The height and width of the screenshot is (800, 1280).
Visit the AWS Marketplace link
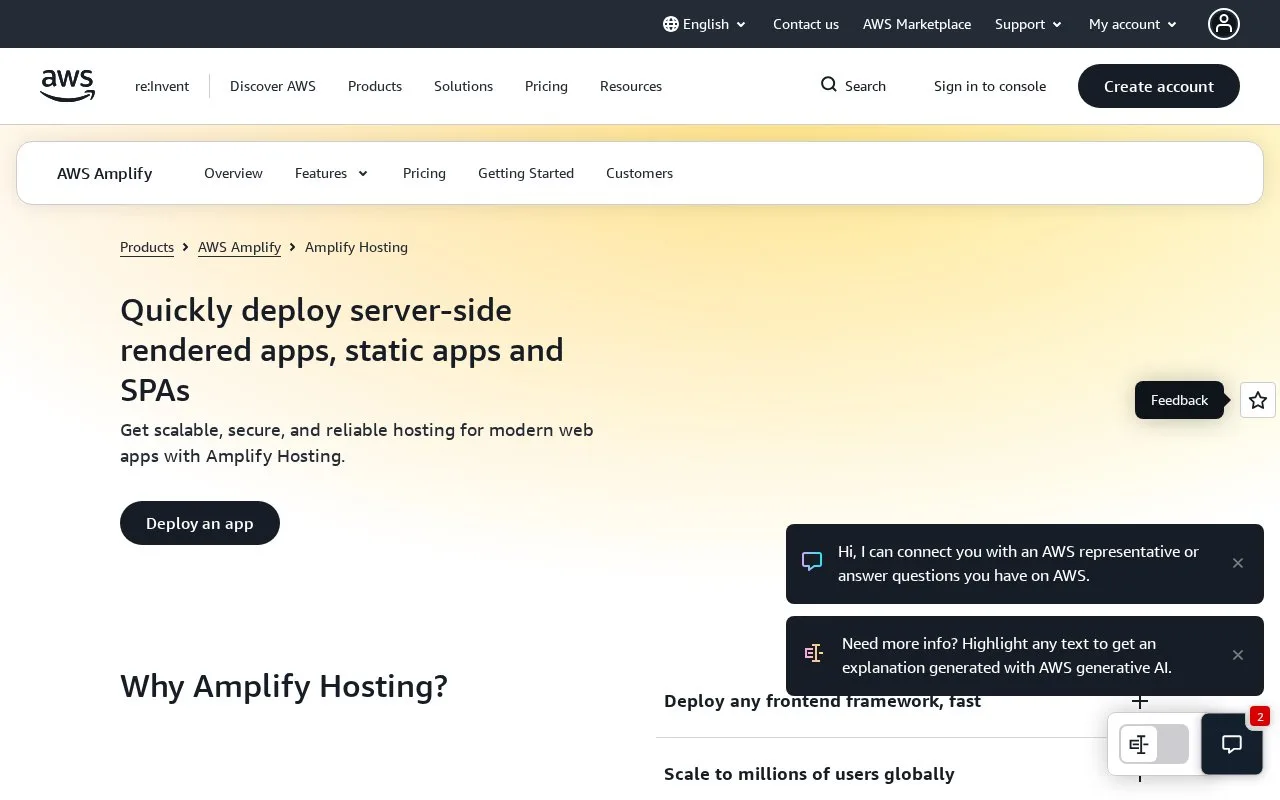coord(917,24)
